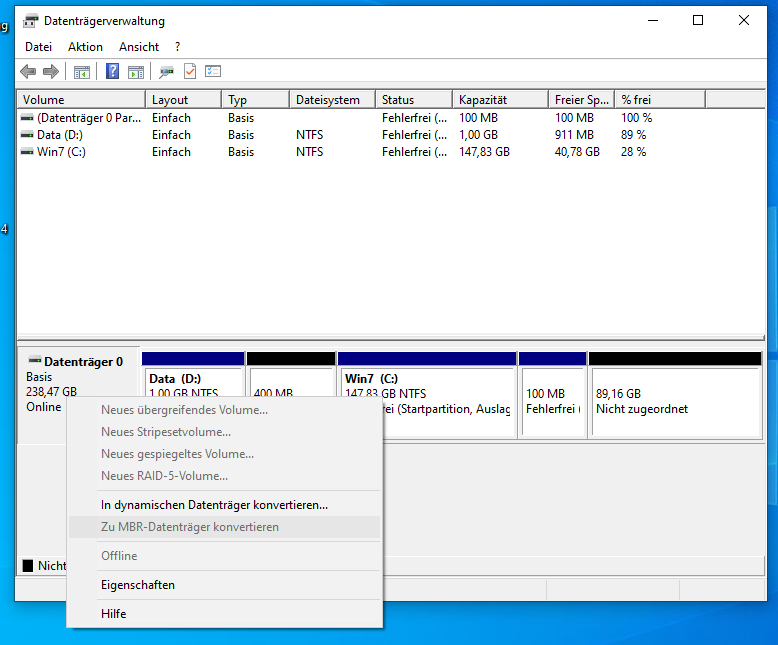Click the drive icon of Data (D:) row
Image resolution: width=778 pixels, height=645 pixels.
[x=27, y=135]
